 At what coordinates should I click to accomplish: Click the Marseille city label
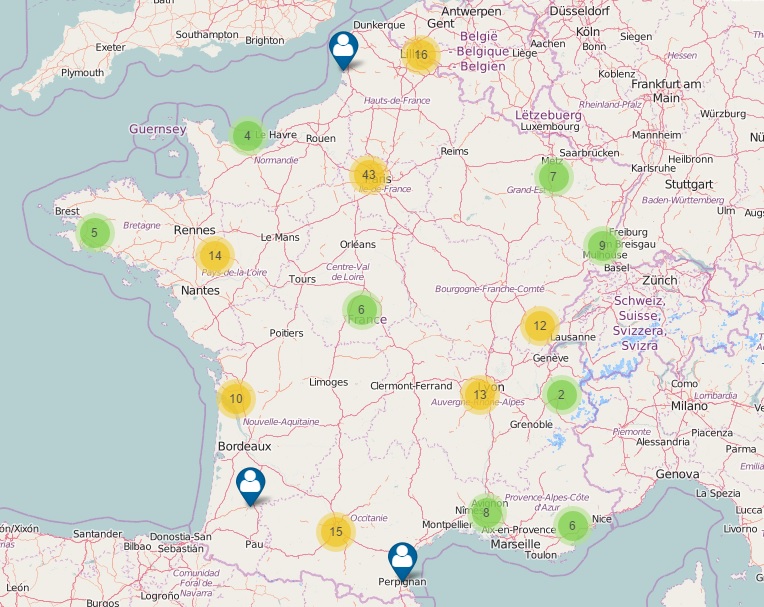[x=516, y=544]
